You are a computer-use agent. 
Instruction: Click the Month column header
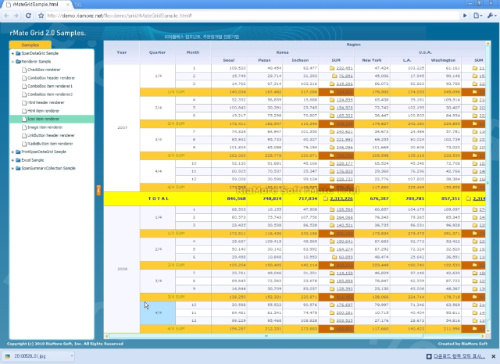click(193, 52)
